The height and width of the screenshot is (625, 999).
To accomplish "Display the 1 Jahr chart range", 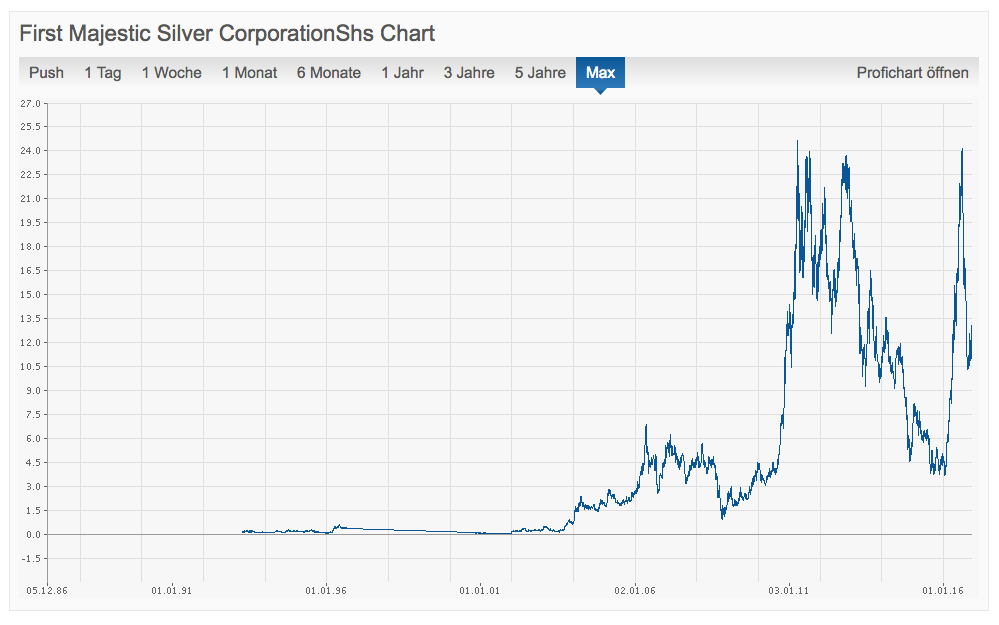I will click(x=402, y=73).
